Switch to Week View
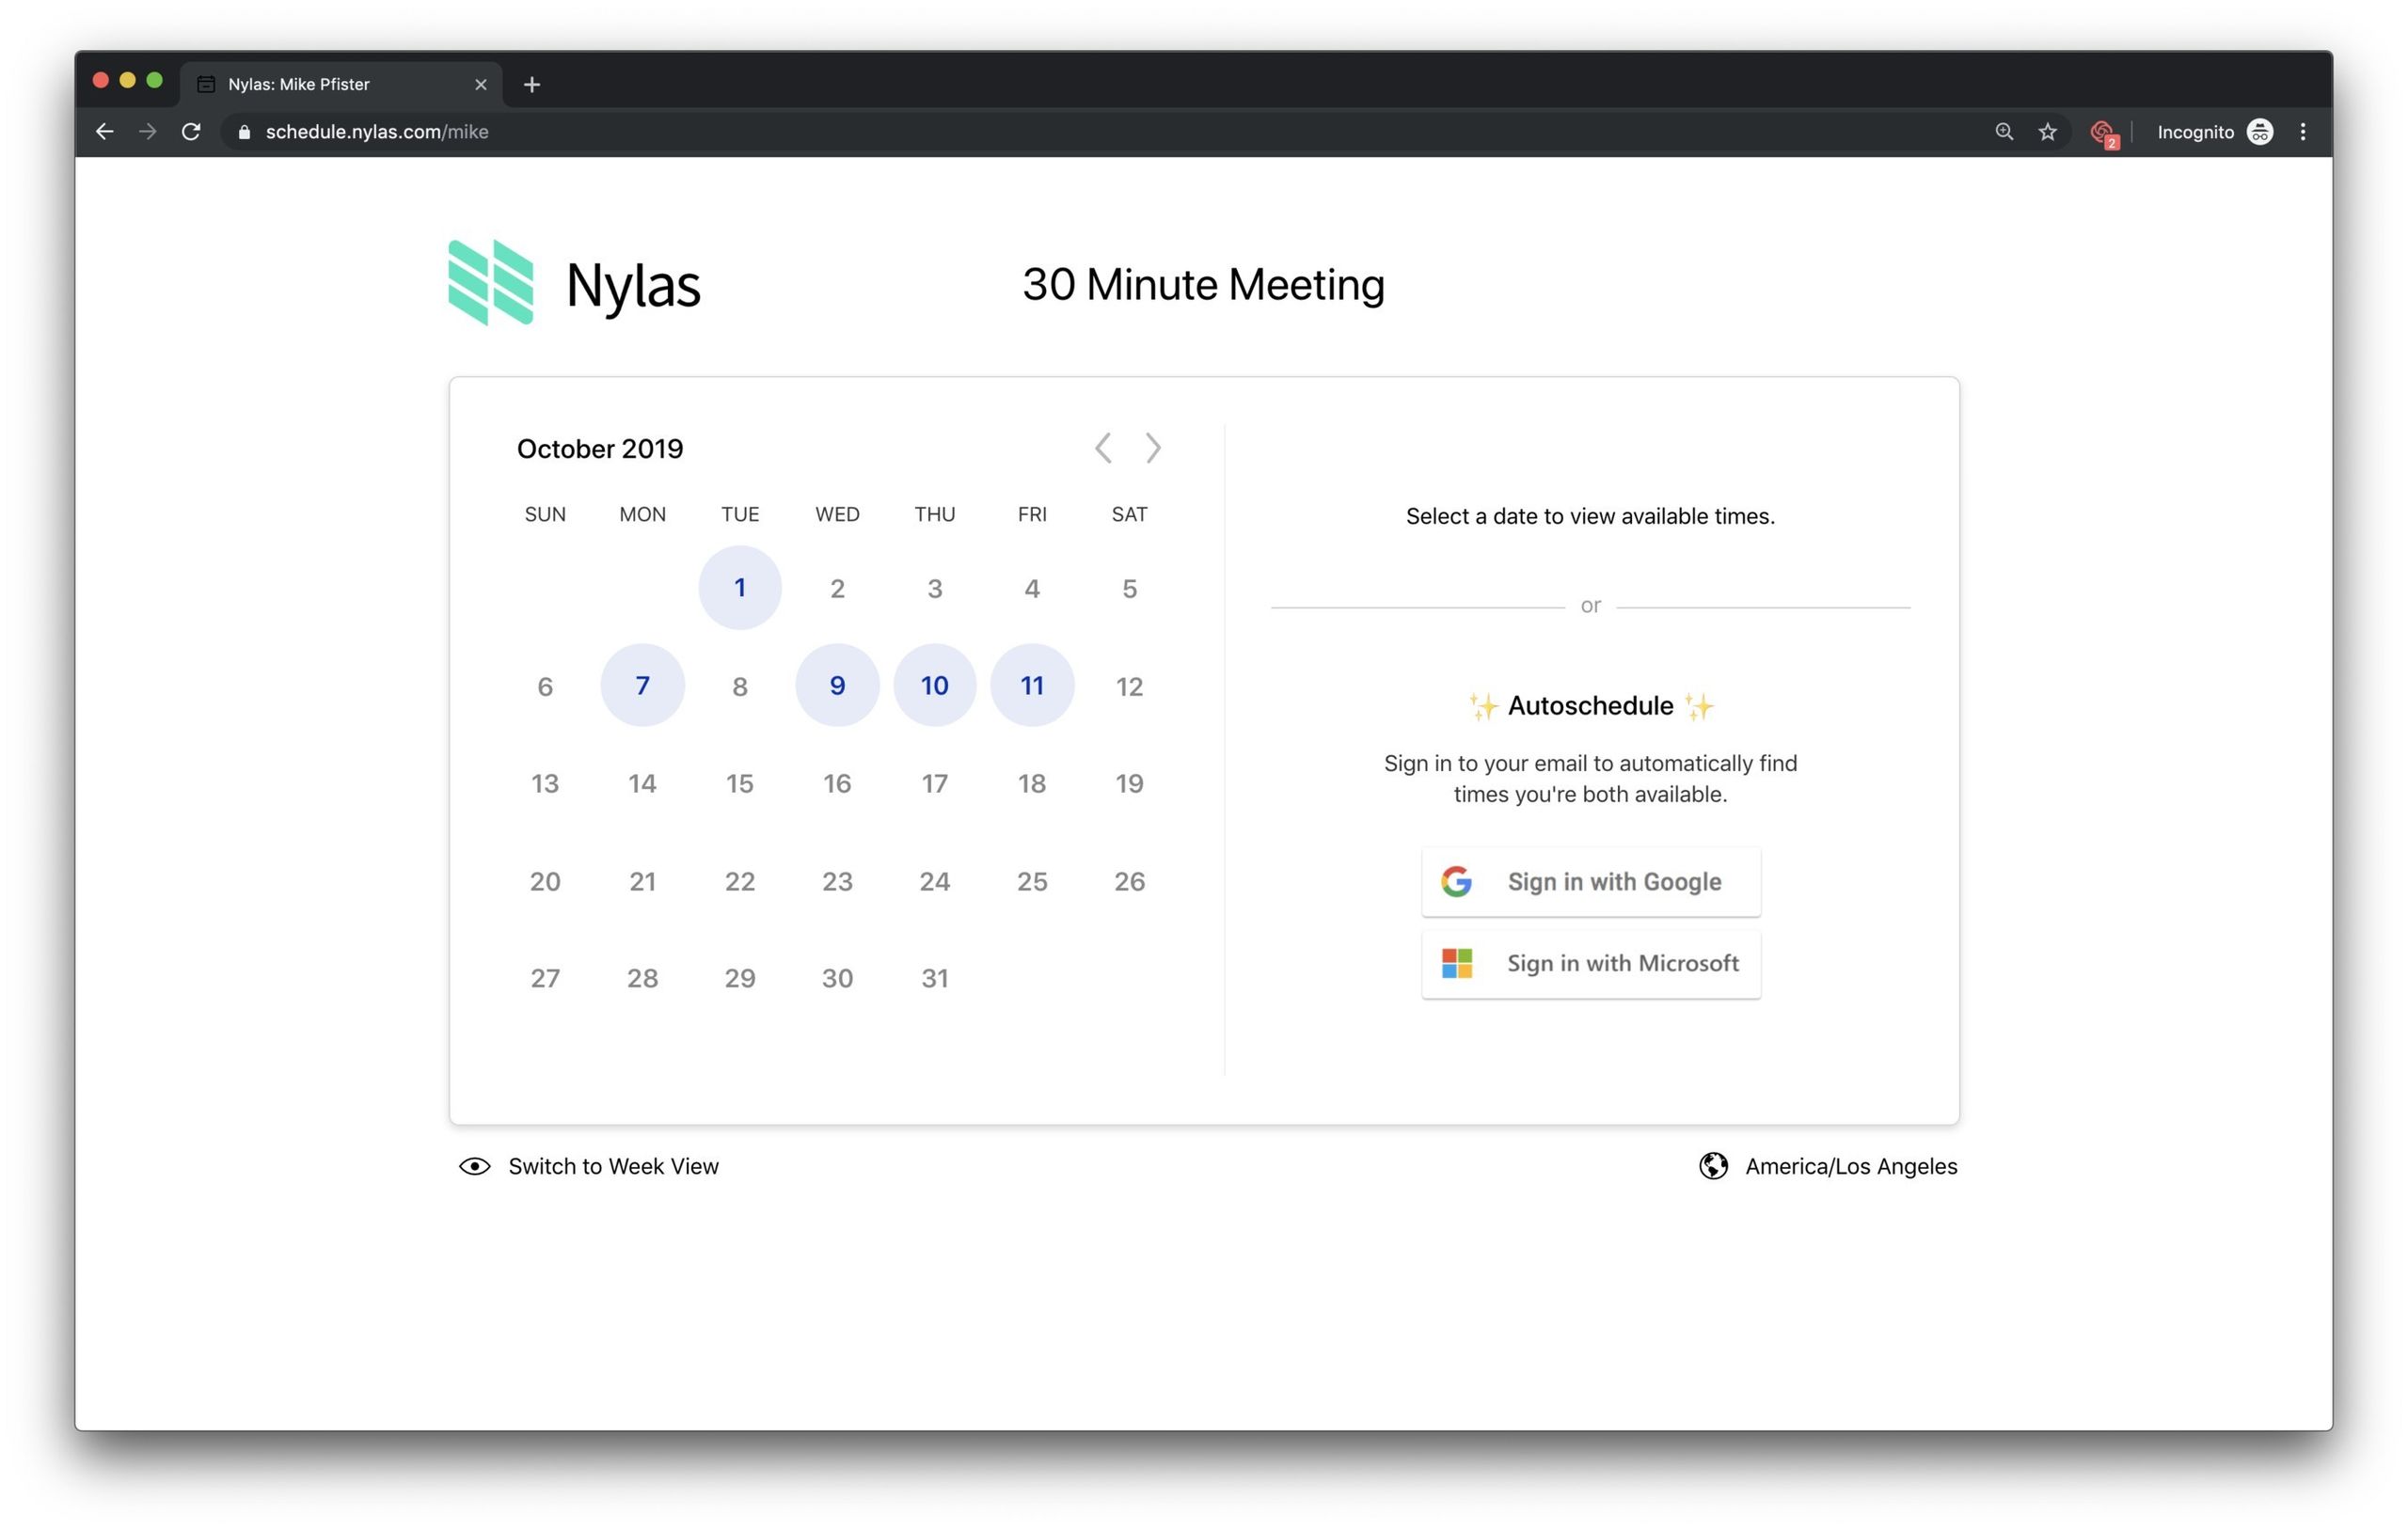The image size is (2408, 1530). (x=588, y=1166)
